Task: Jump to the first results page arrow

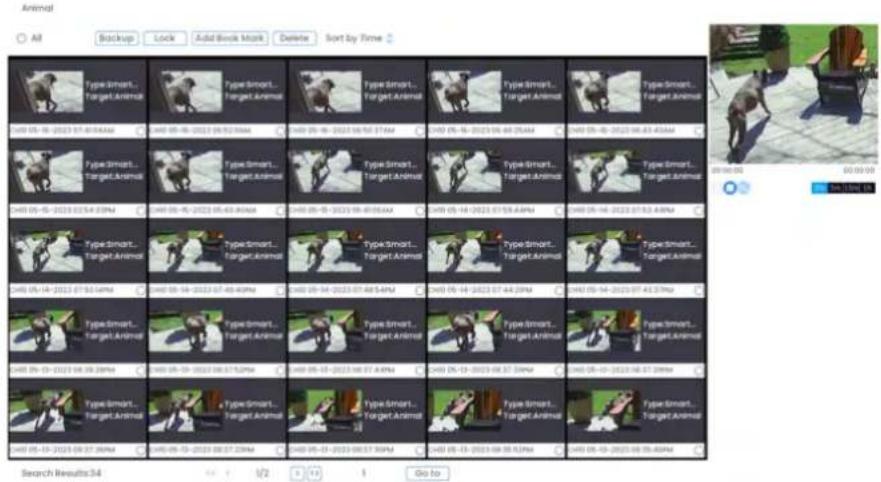Action: point(210,474)
